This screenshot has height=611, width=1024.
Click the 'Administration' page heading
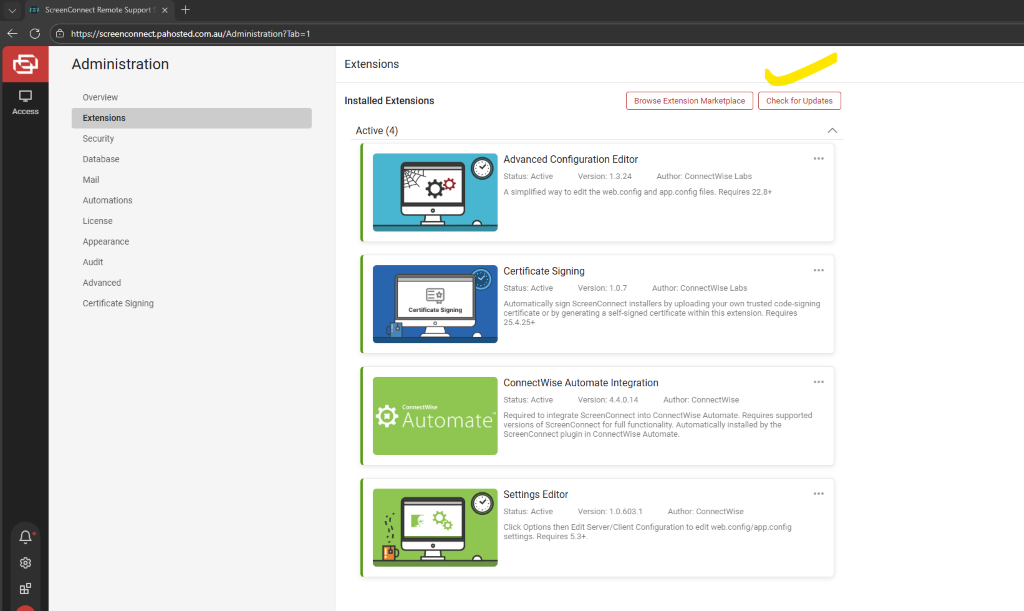pos(120,64)
